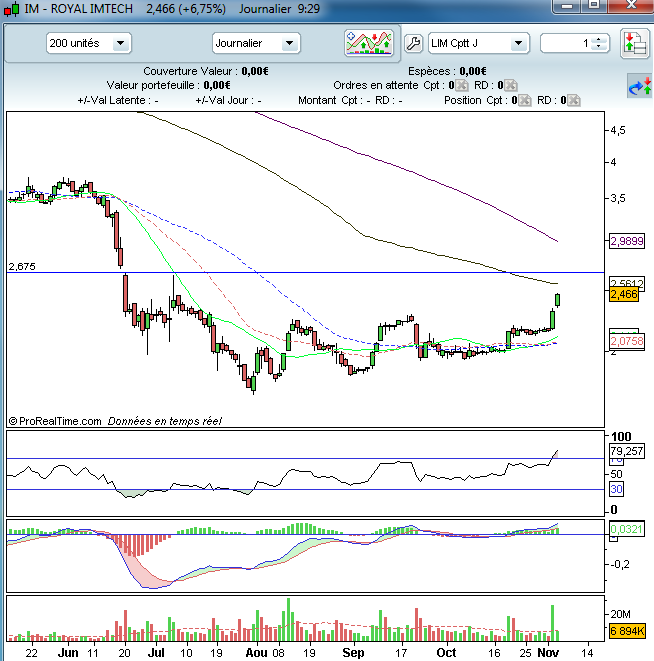Decrease quantity with the stepper down arrow
The height and width of the screenshot is (661, 654).
click(x=598, y=46)
